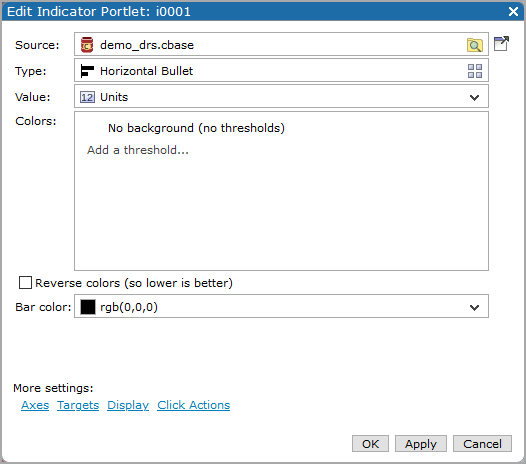This screenshot has width=526, height=464.
Task: Open the Display settings link
Action: click(x=128, y=405)
